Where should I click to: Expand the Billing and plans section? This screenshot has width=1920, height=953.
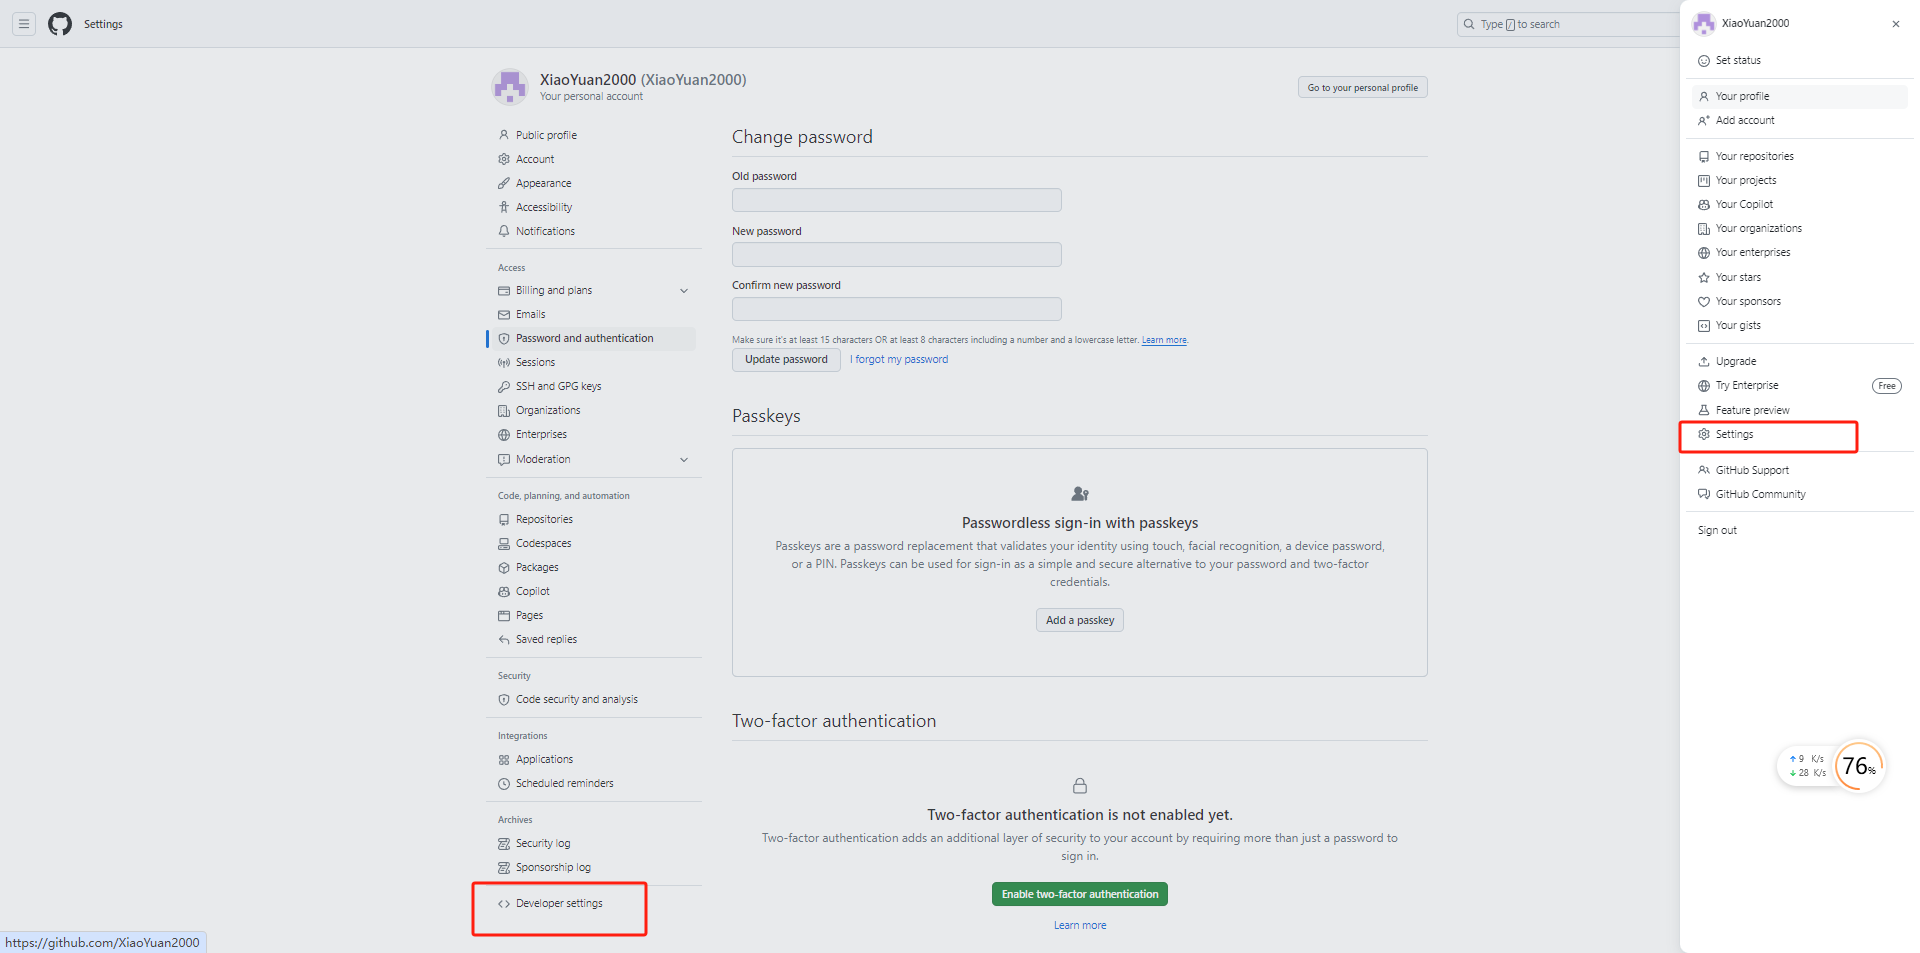tap(684, 291)
